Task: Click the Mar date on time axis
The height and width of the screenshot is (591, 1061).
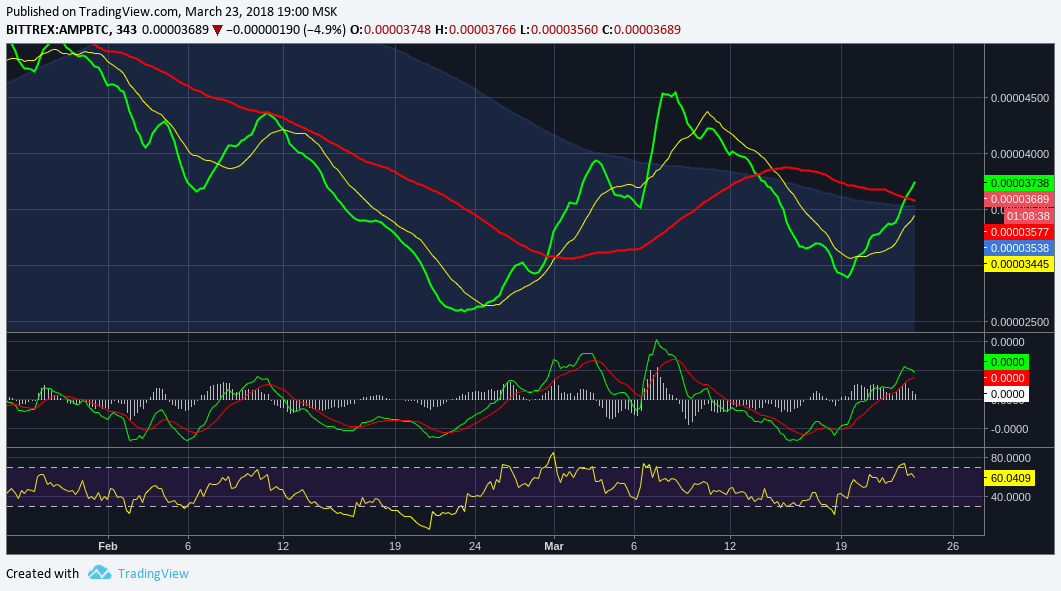Action: click(x=554, y=546)
